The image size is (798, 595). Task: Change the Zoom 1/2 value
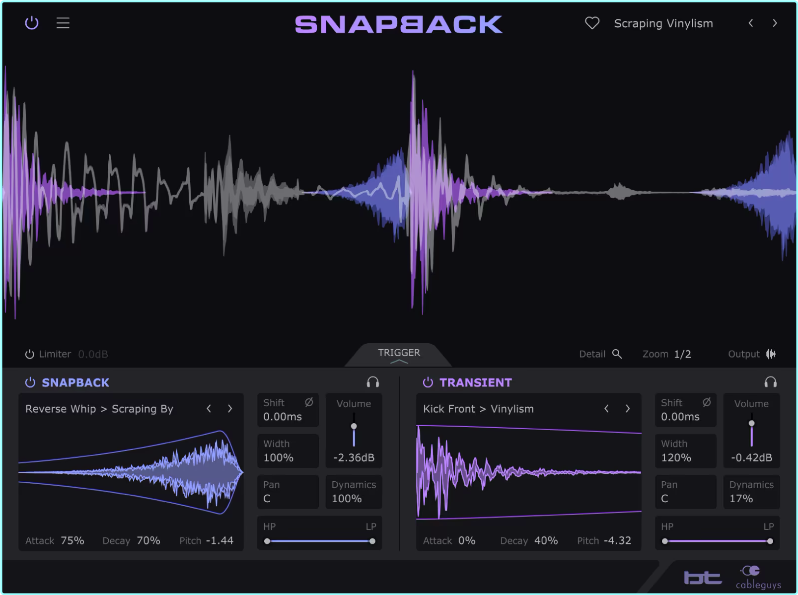[x=682, y=354]
